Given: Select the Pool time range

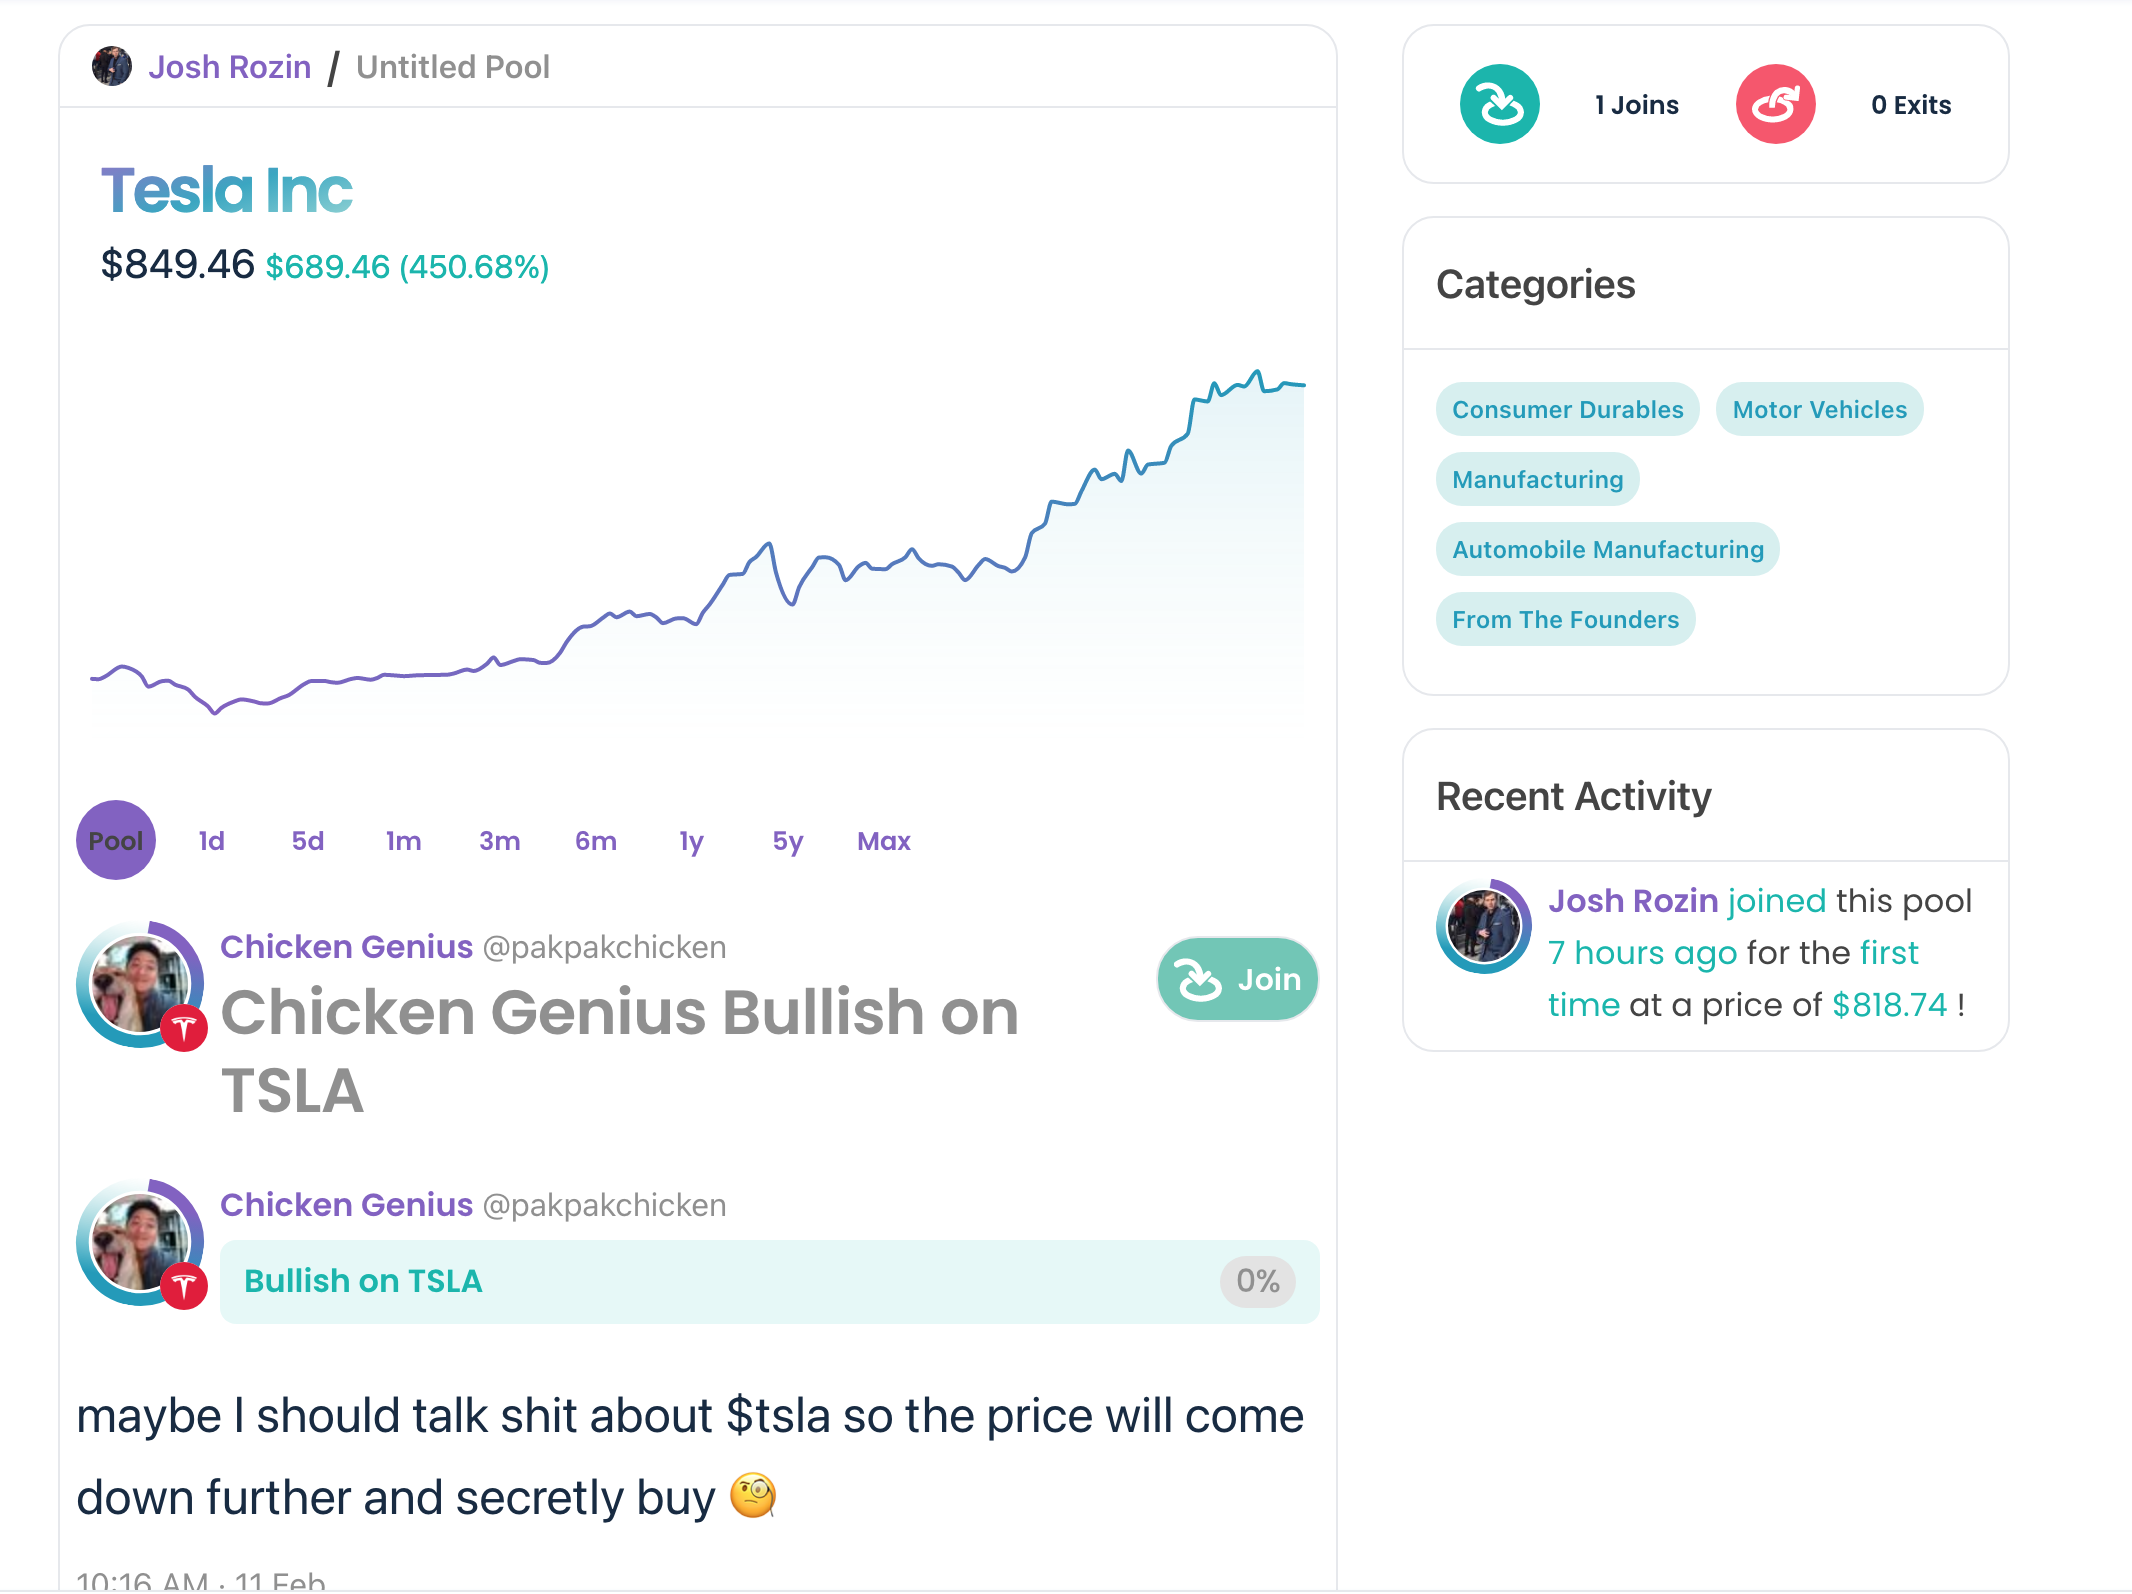Looking at the screenshot, I should (x=116, y=840).
